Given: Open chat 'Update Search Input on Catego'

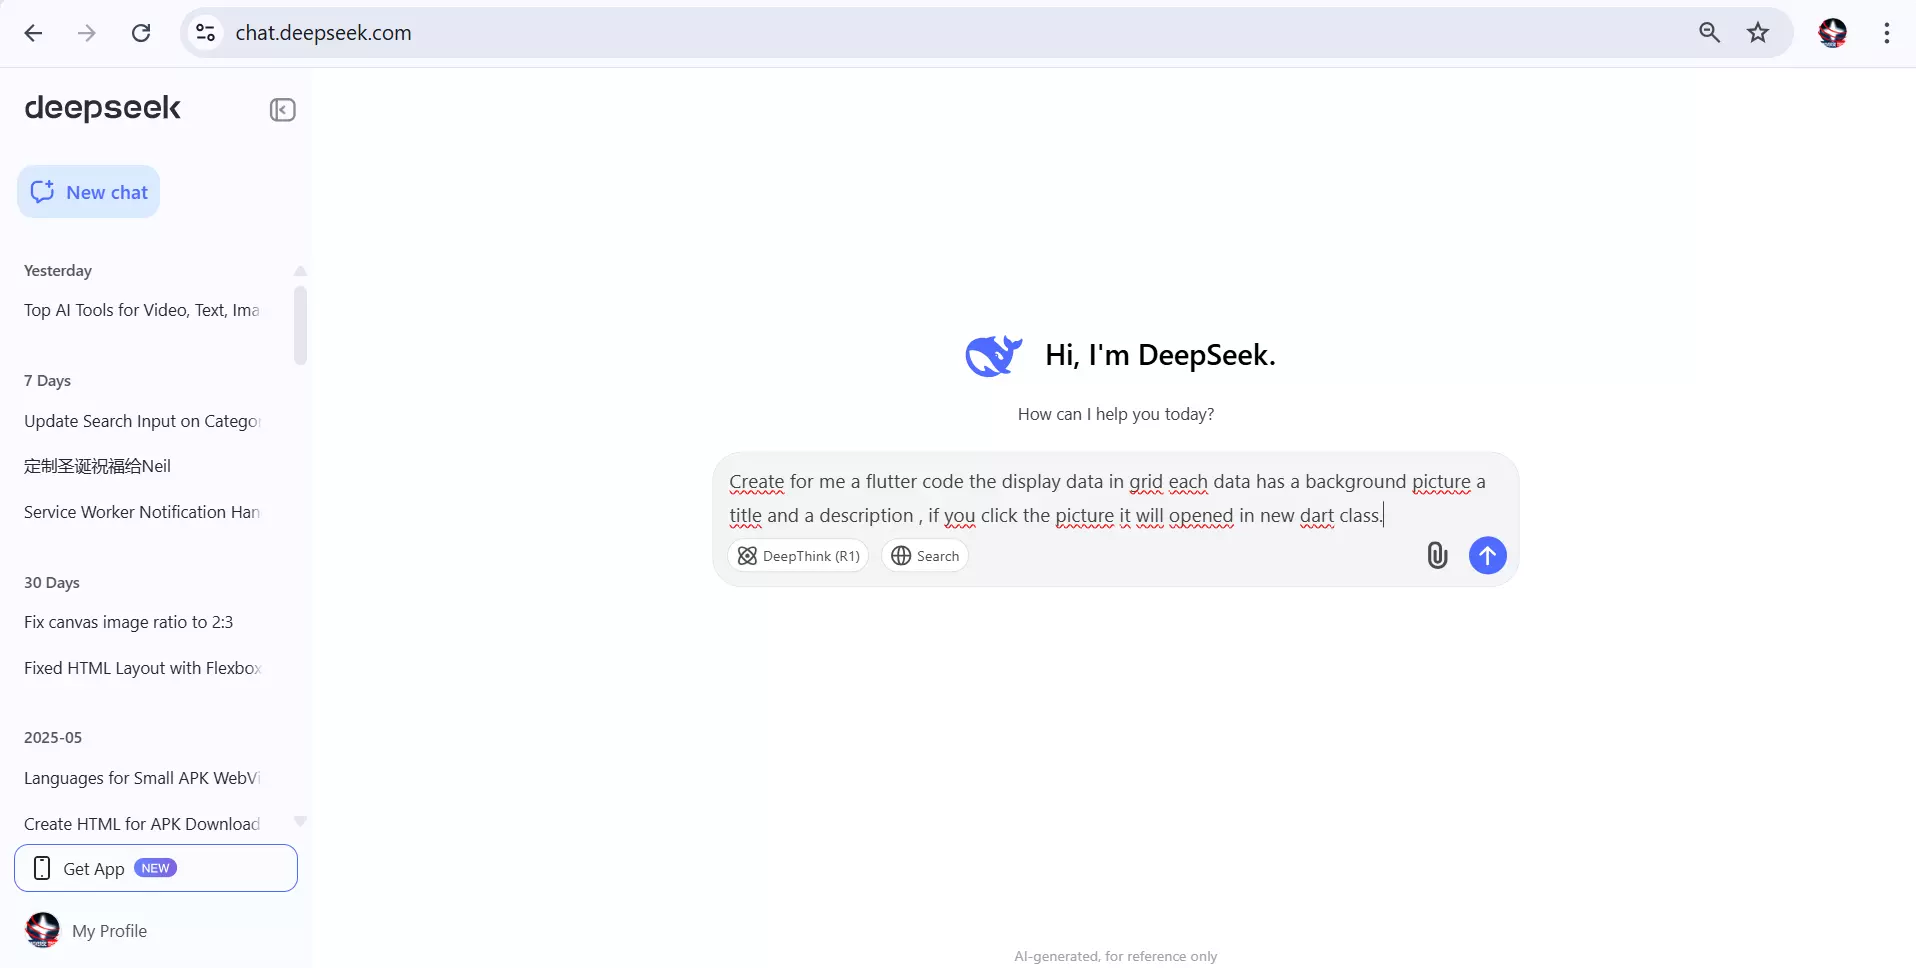Looking at the screenshot, I should pos(142,421).
